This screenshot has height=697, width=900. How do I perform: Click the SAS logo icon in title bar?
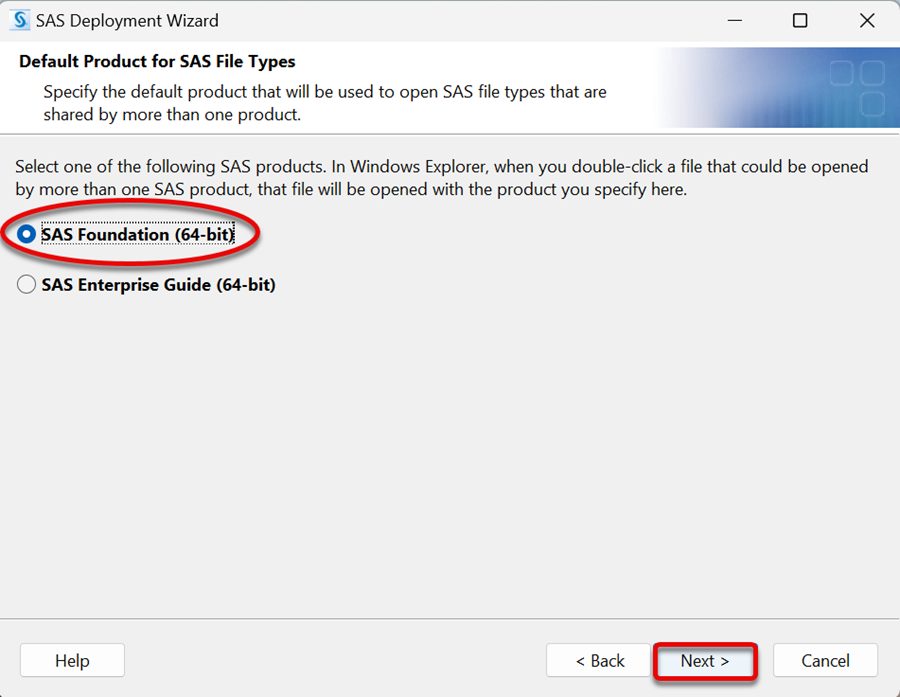(x=20, y=20)
